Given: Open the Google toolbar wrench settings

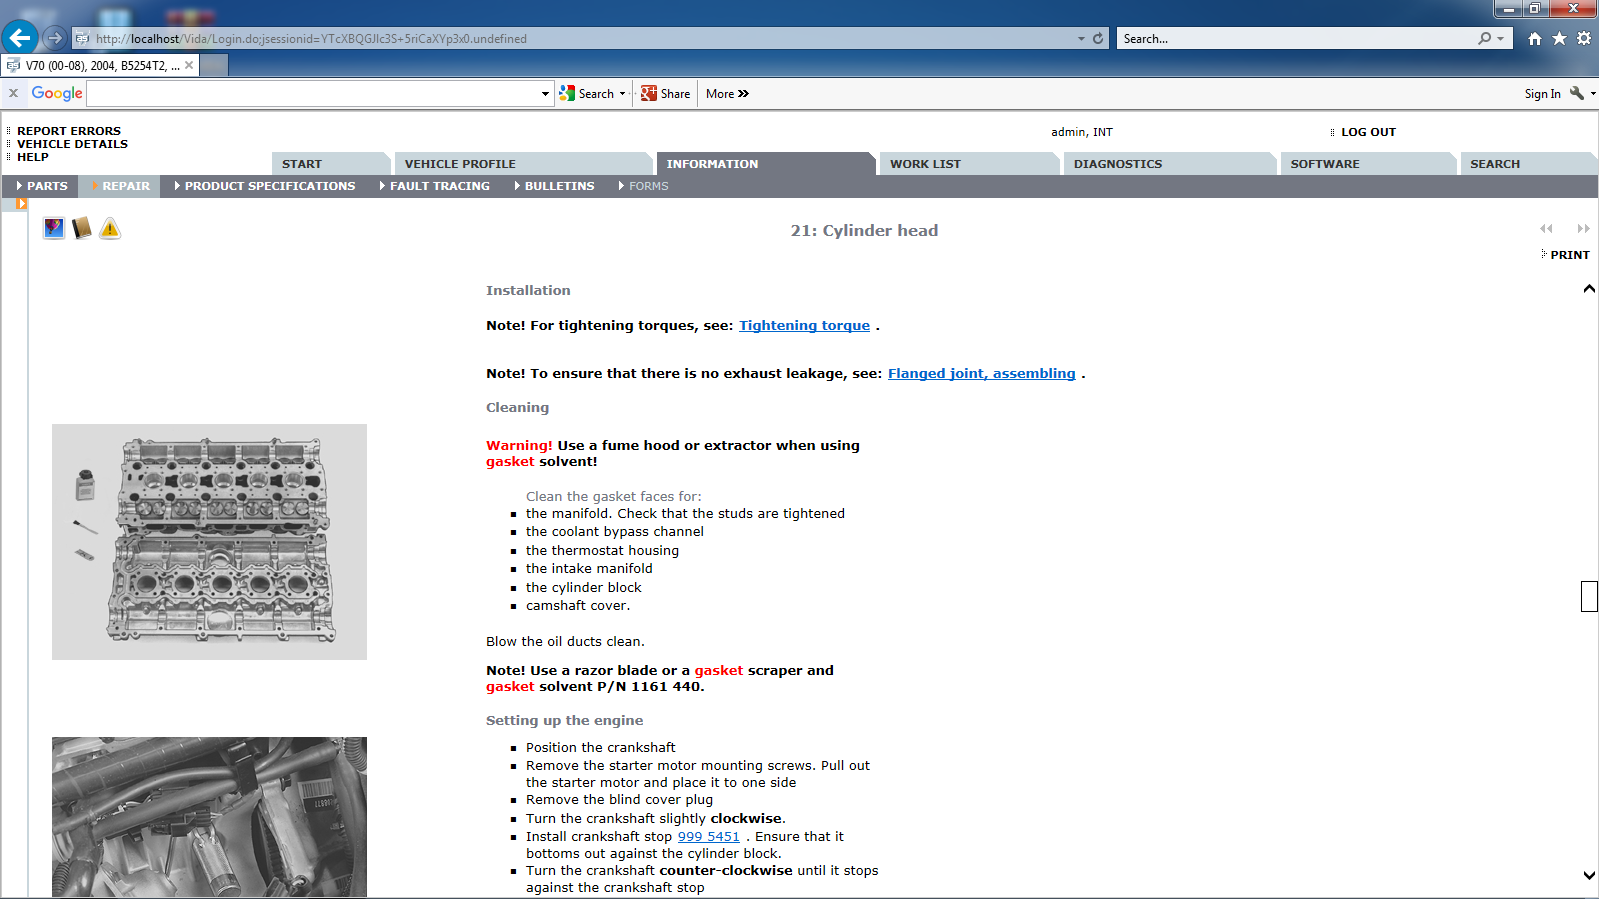Looking at the screenshot, I should tap(1577, 93).
